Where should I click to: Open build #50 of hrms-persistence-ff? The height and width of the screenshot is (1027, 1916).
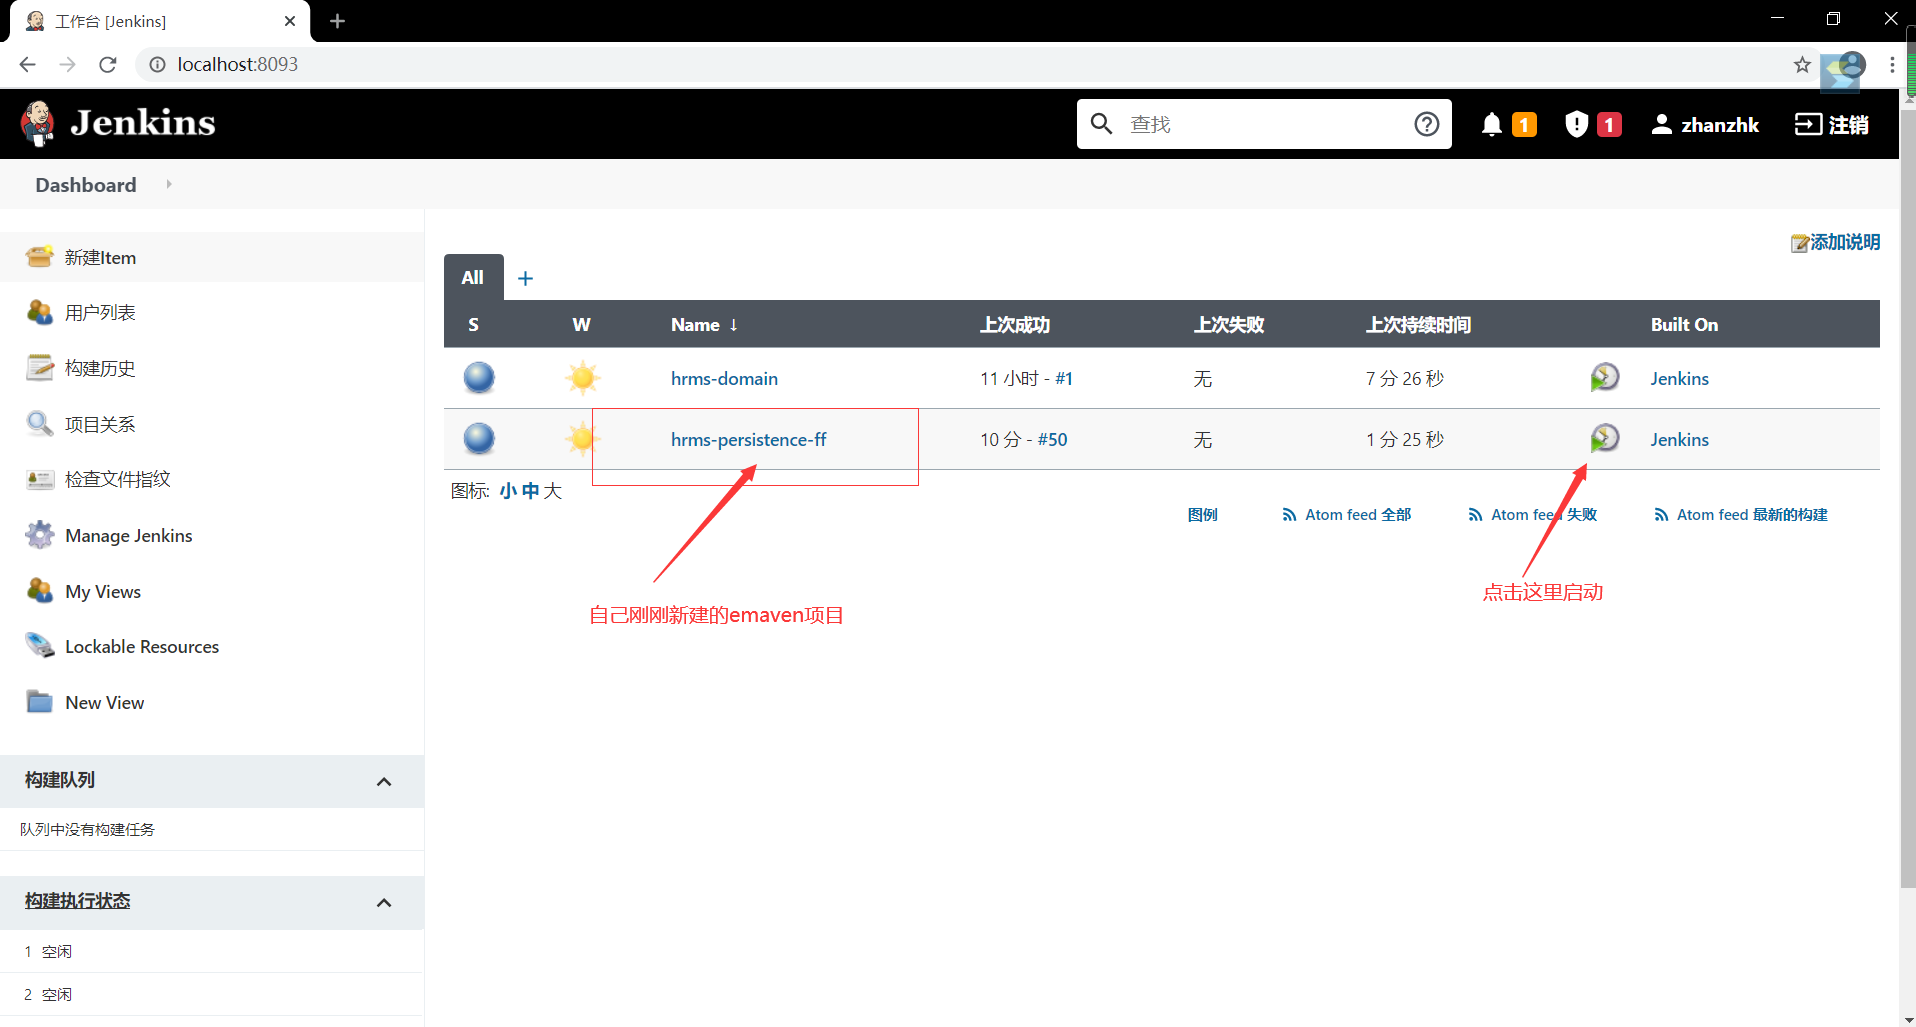1052,439
